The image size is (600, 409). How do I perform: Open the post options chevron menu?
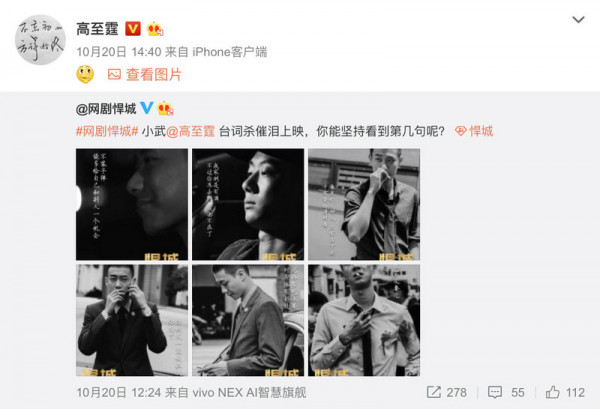578,20
